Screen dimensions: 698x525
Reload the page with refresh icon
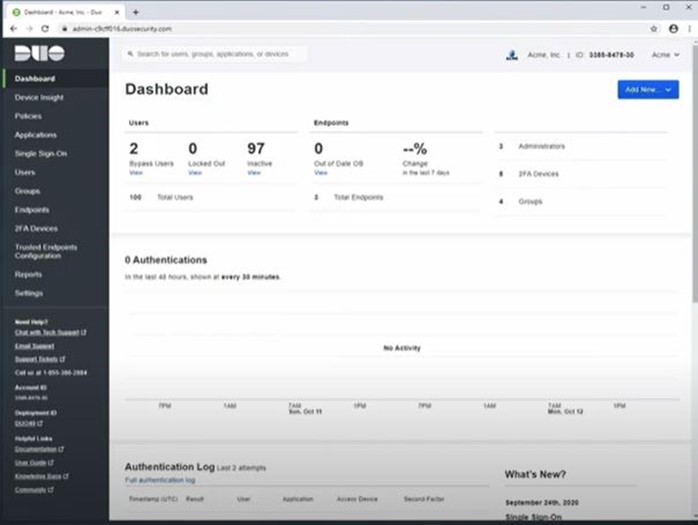click(45, 28)
